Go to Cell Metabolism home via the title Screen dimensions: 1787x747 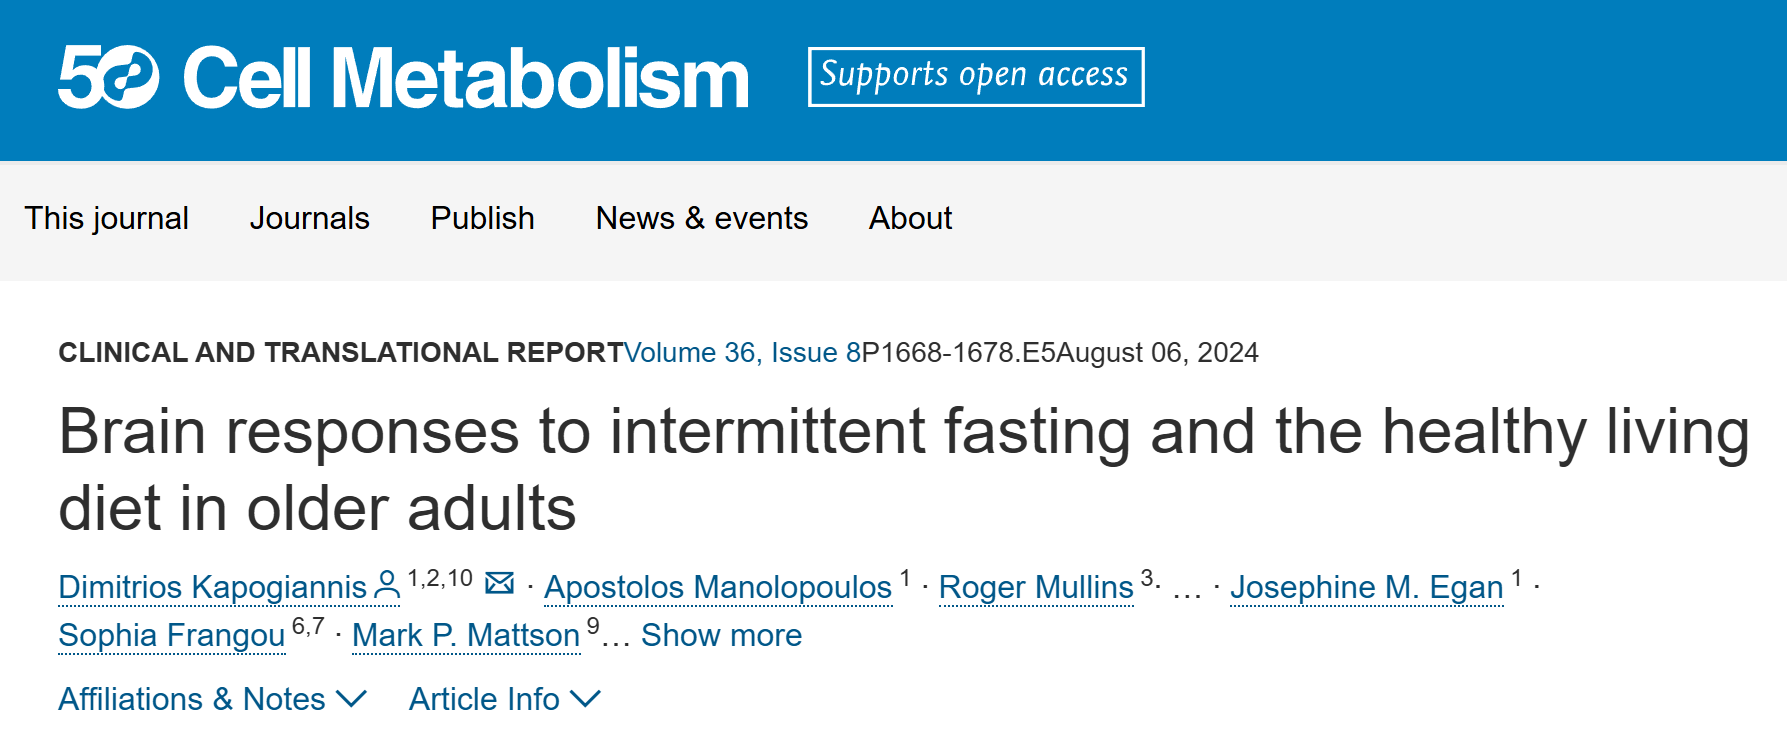[x=465, y=78]
